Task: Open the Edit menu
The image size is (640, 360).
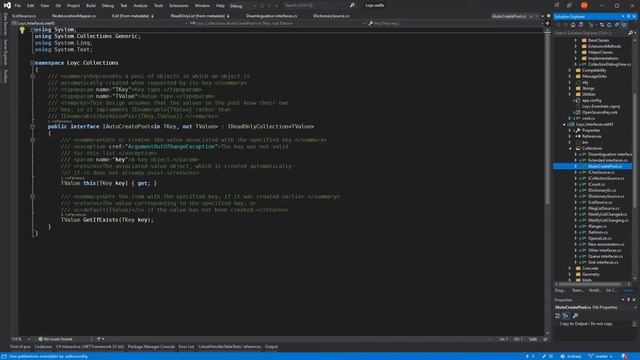Action: coord(31,6)
